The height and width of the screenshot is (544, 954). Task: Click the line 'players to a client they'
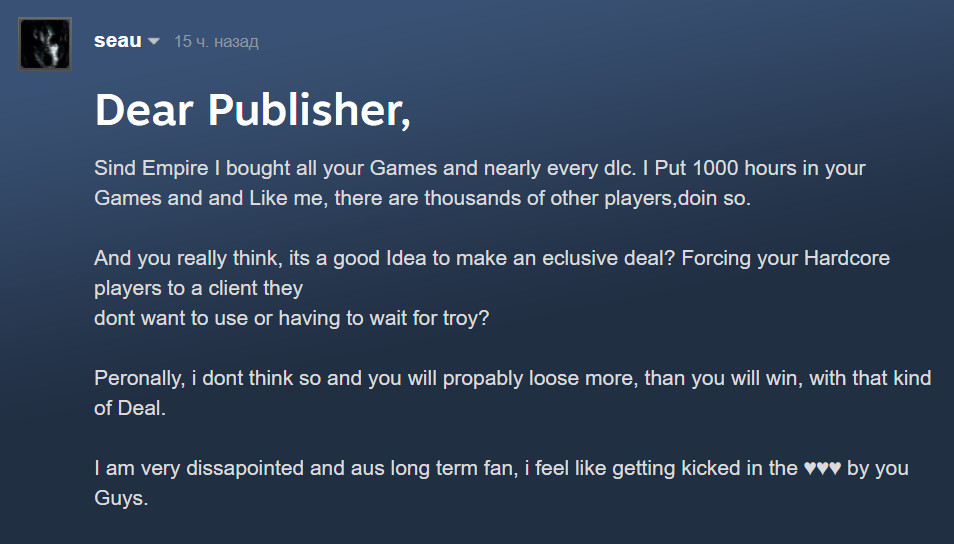tap(198, 288)
